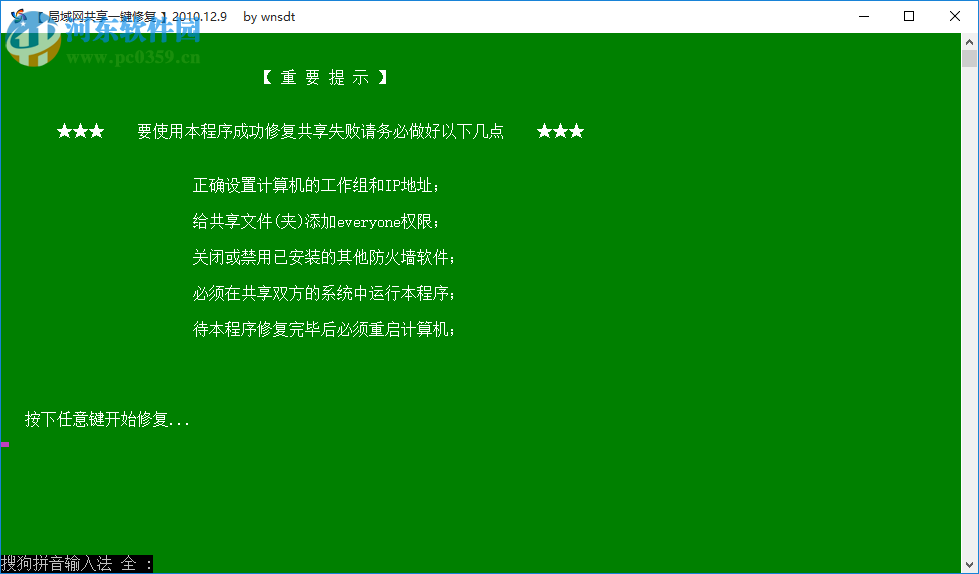Click line '必须在共享双方的系统中运行本程序'

click(324, 294)
